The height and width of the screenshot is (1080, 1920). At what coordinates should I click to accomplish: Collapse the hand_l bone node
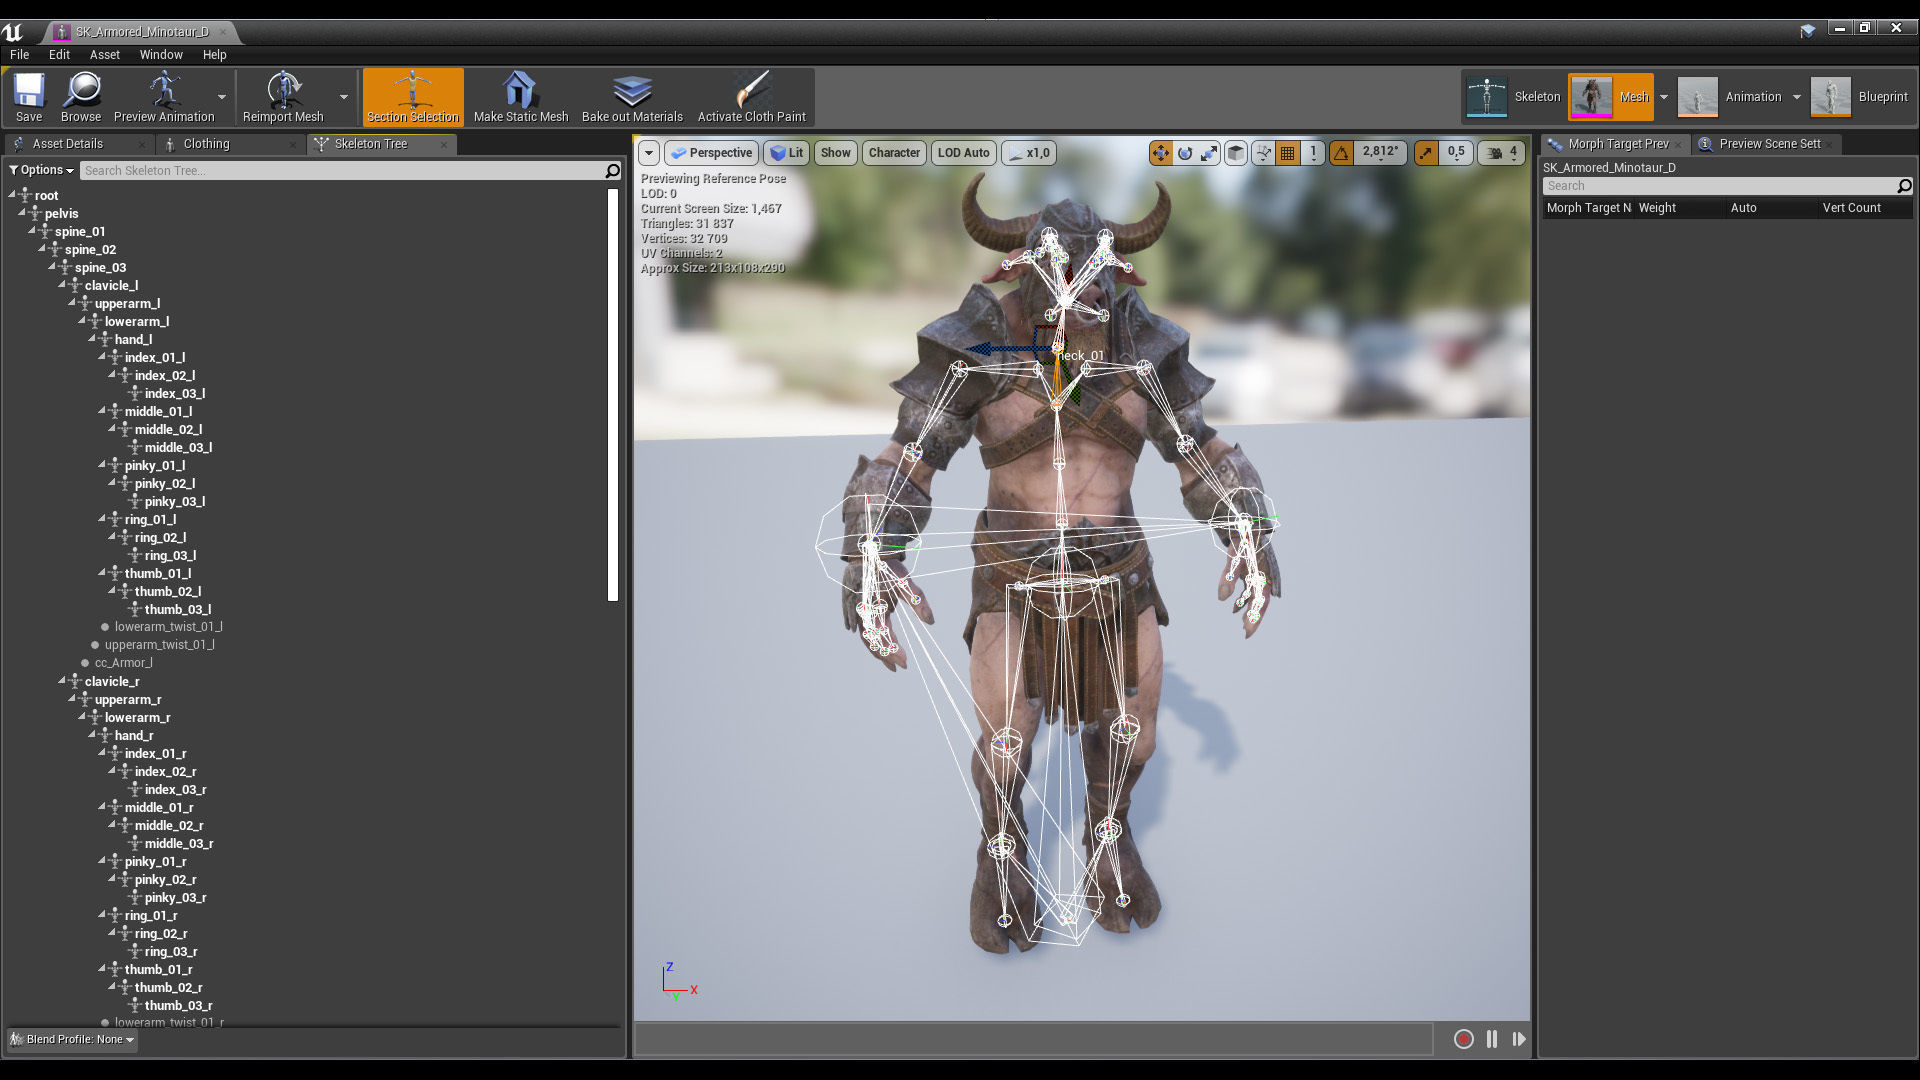92,339
